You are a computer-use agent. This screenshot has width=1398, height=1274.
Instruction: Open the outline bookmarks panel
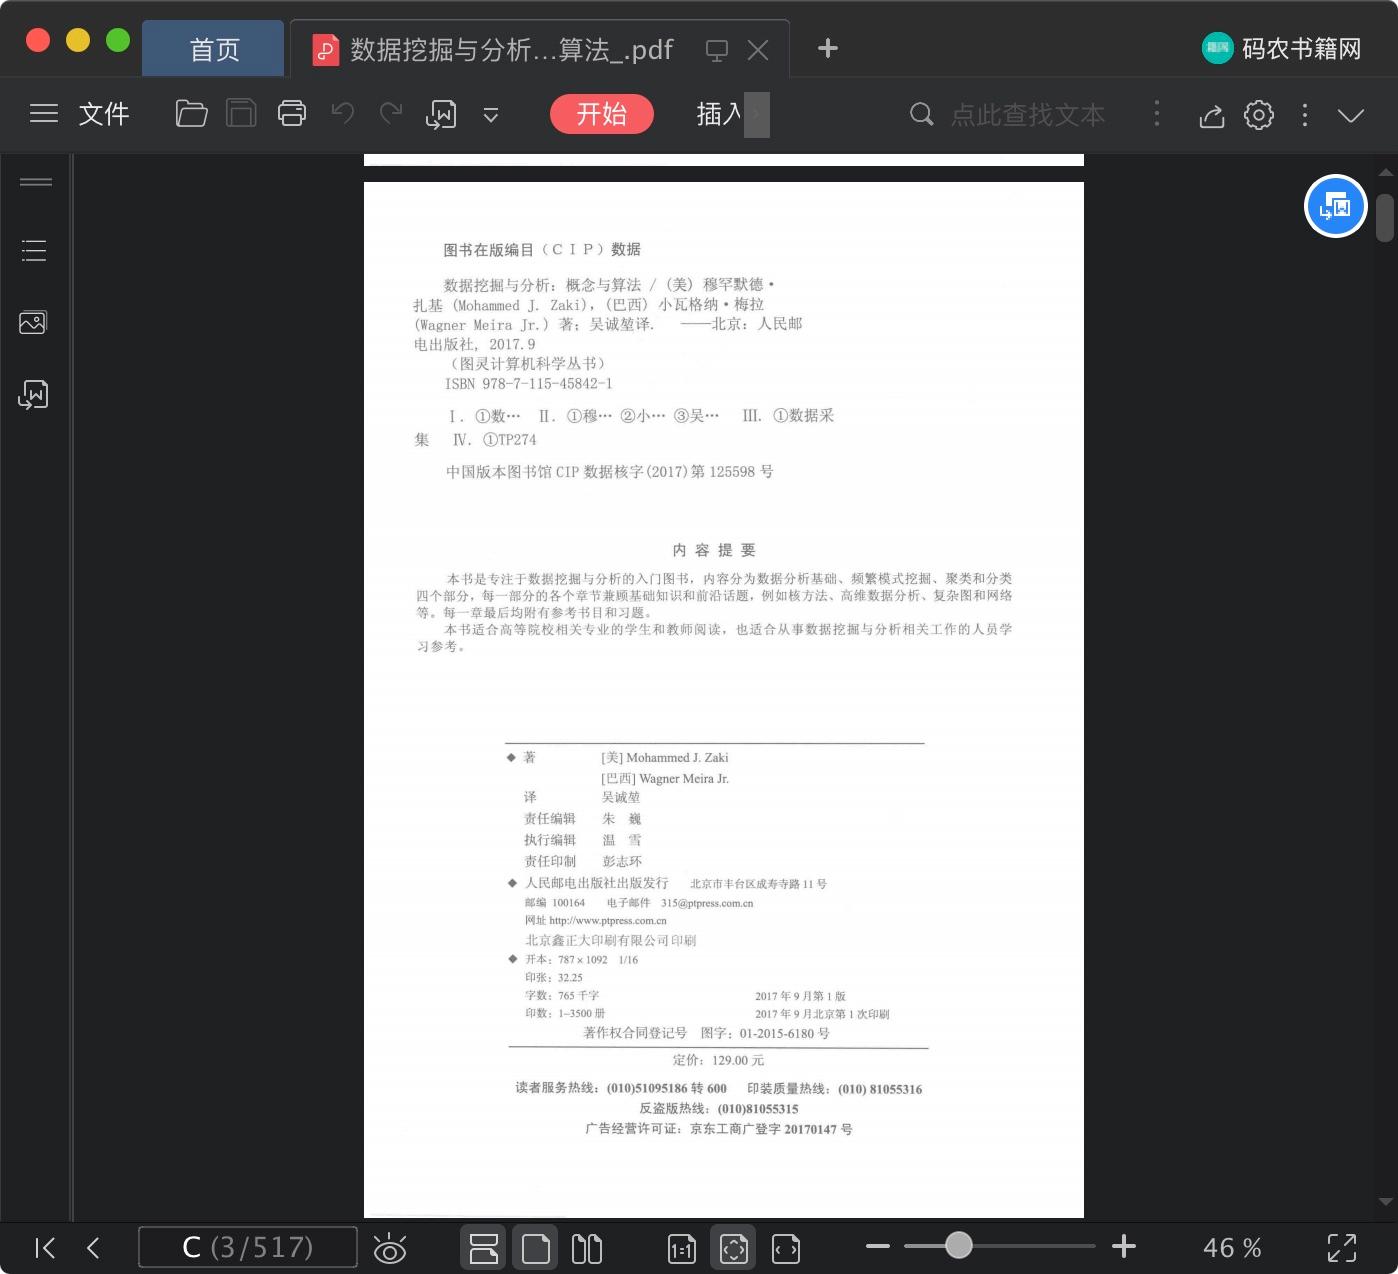click(34, 250)
